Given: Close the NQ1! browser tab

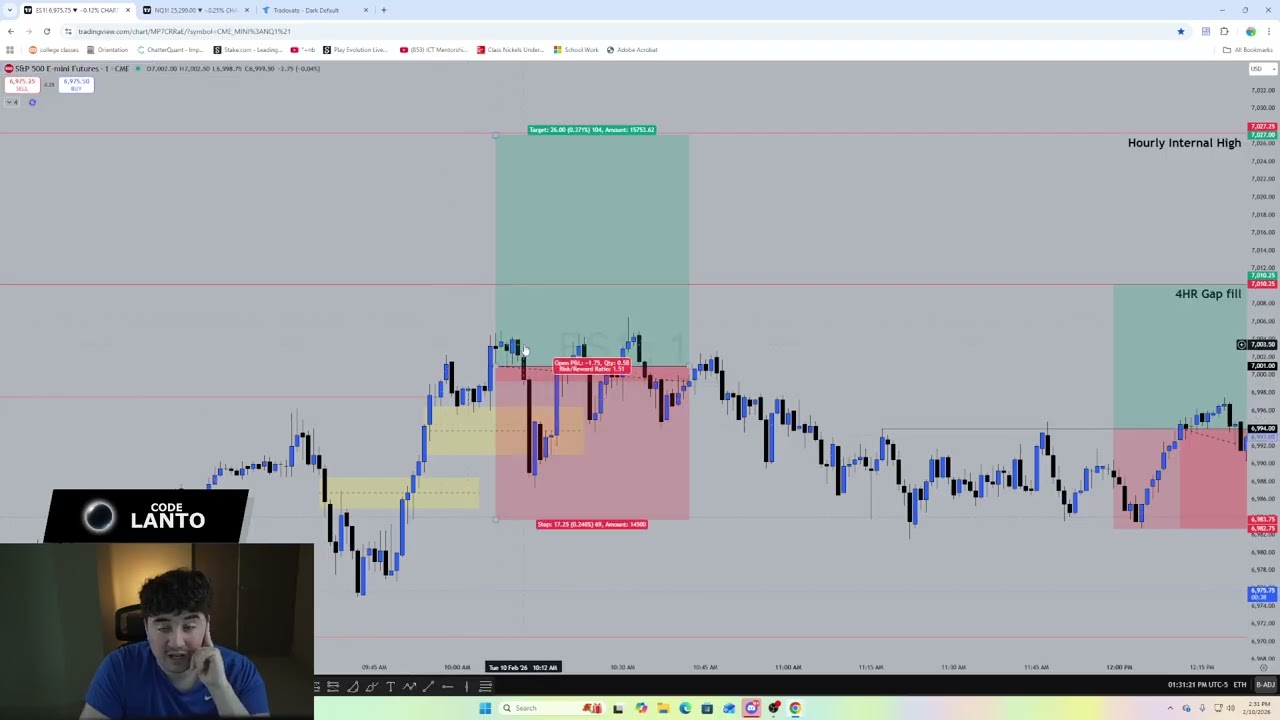Looking at the screenshot, I should pos(247,10).
